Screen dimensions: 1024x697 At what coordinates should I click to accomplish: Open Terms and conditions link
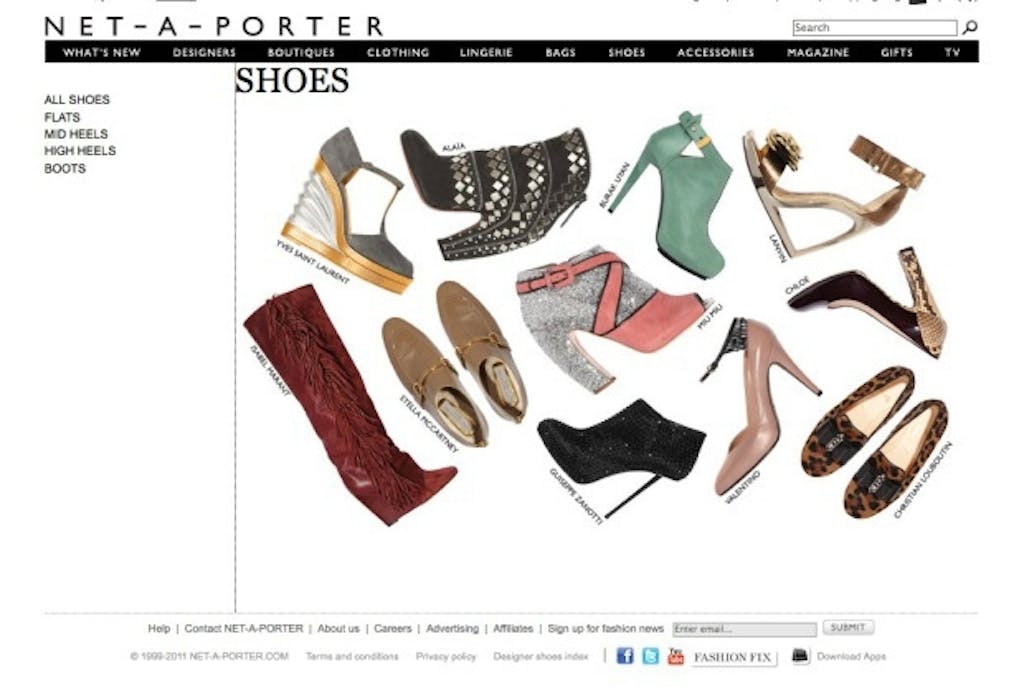(x=352, y=656)
